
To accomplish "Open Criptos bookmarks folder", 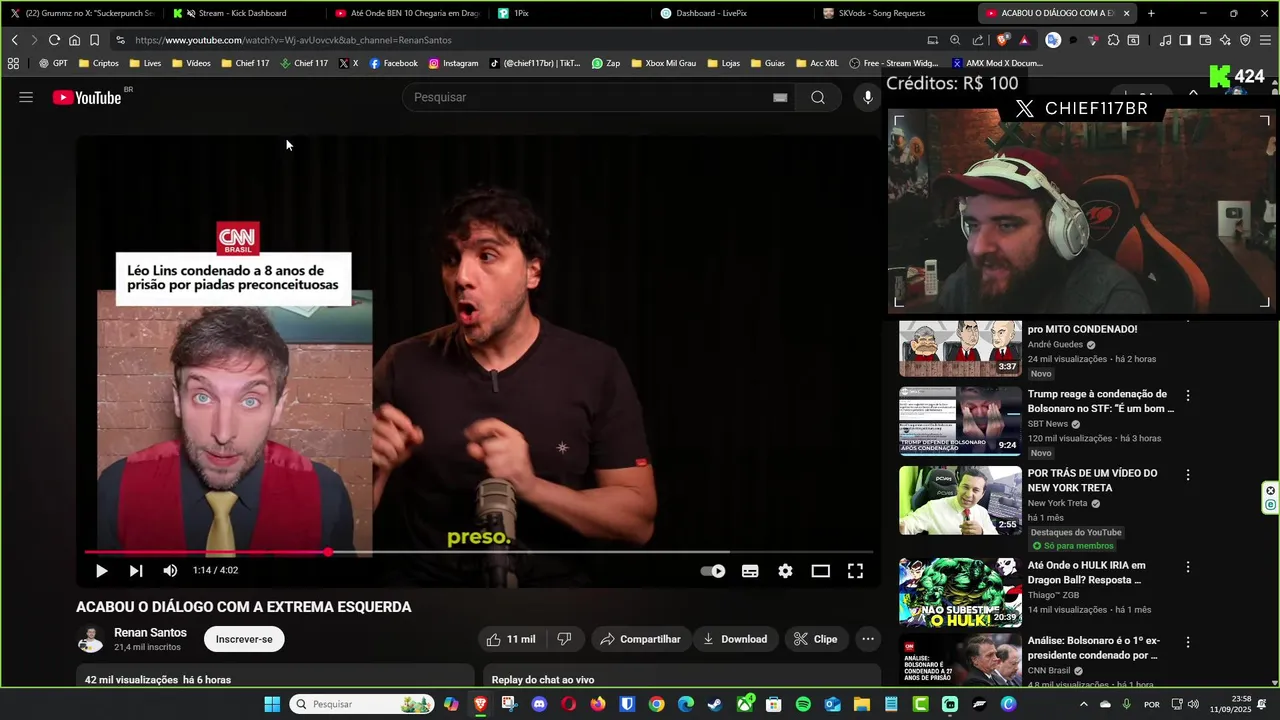I will point(98,63).
